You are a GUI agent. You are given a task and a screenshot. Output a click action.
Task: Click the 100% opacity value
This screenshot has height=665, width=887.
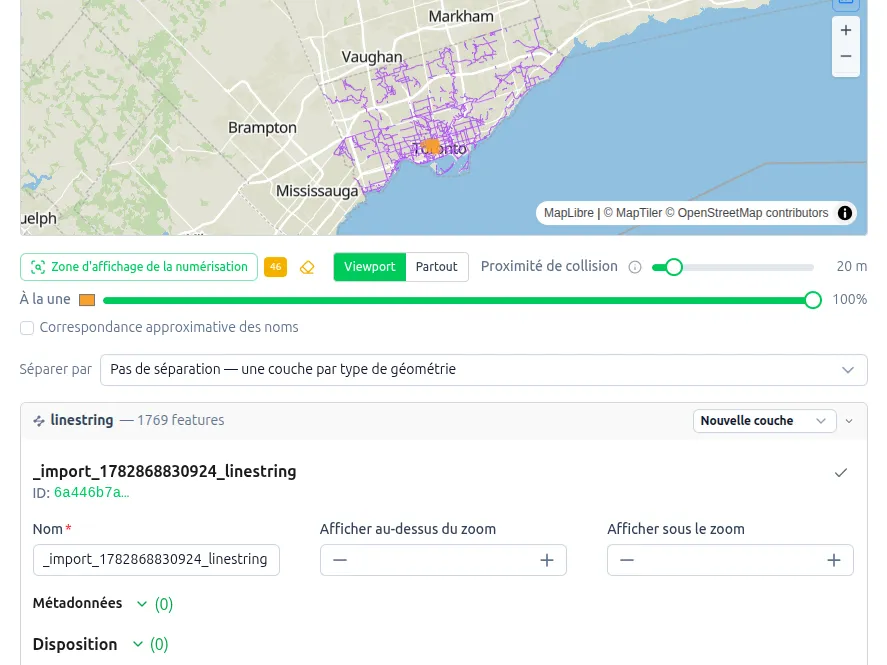850,300
